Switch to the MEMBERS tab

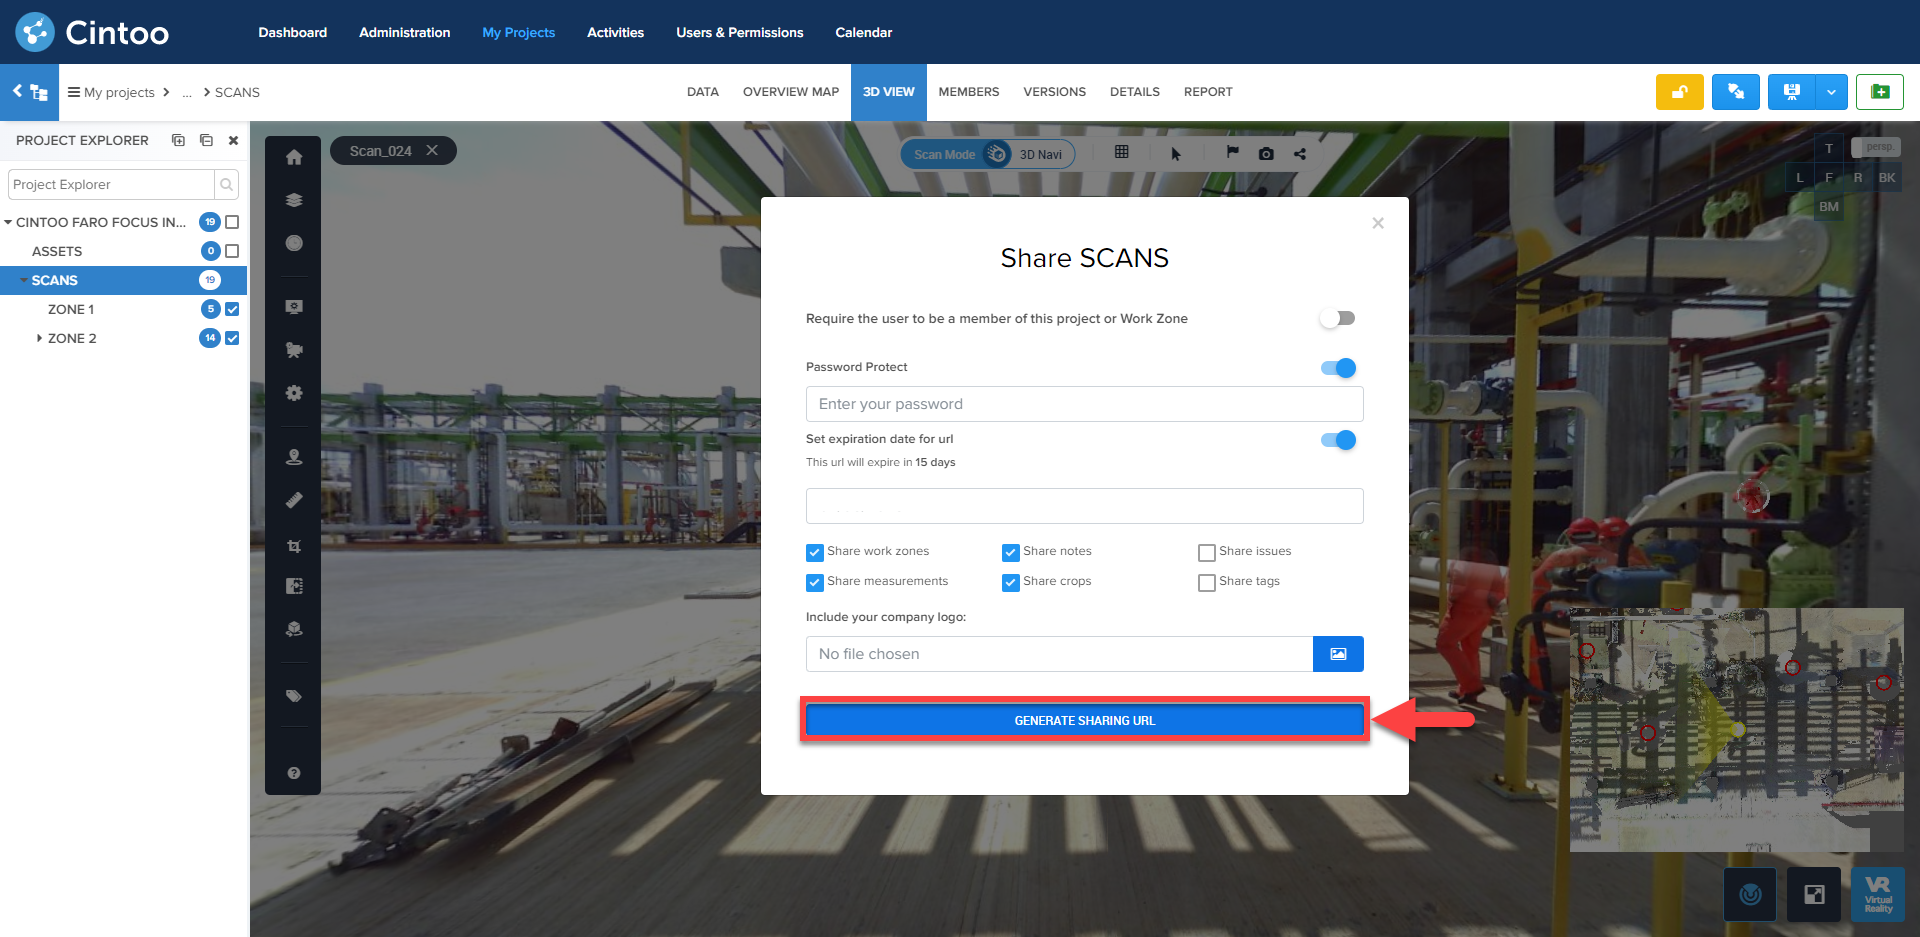969,92
